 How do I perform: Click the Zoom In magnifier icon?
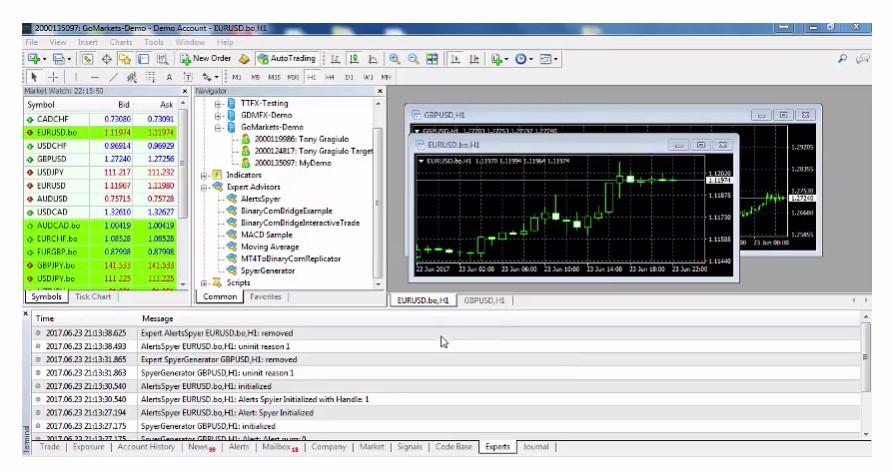[395, 59]
